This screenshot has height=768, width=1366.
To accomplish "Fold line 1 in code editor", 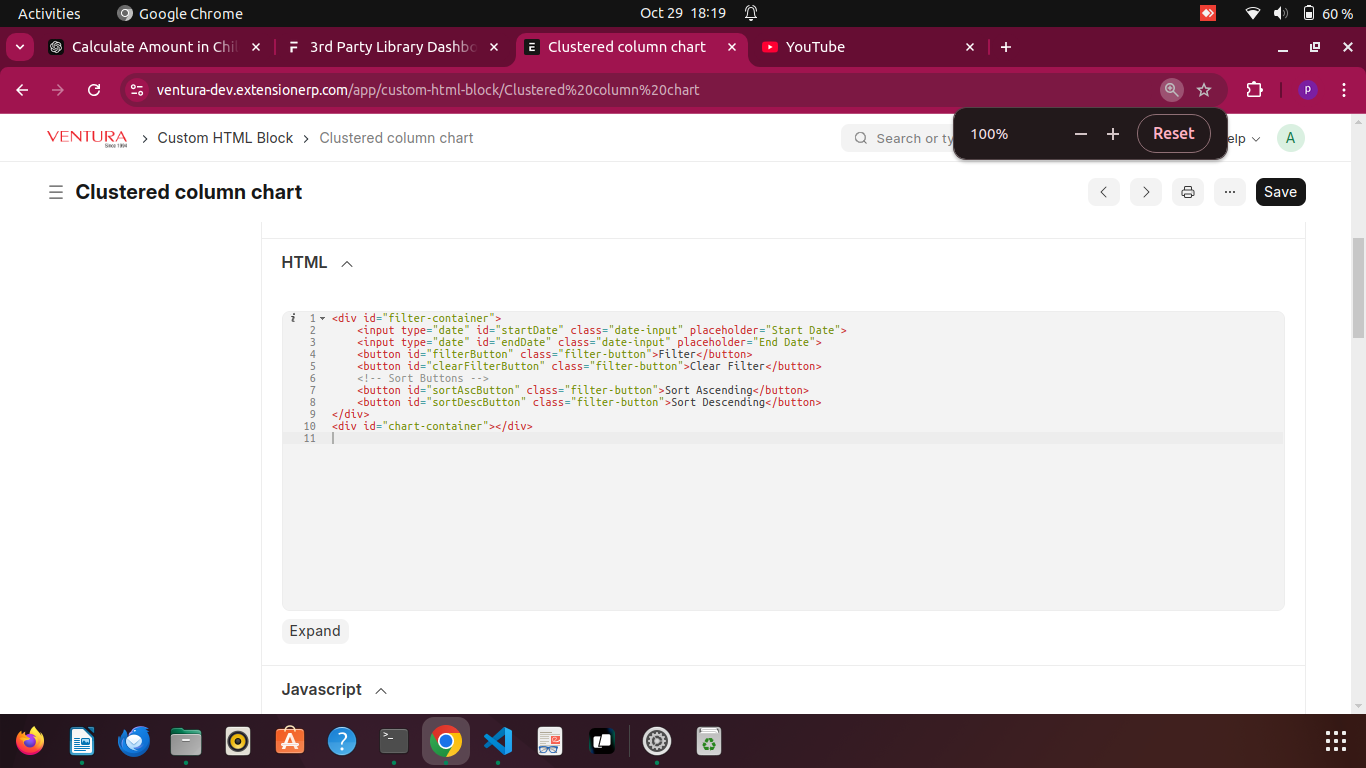I will 322,318.
